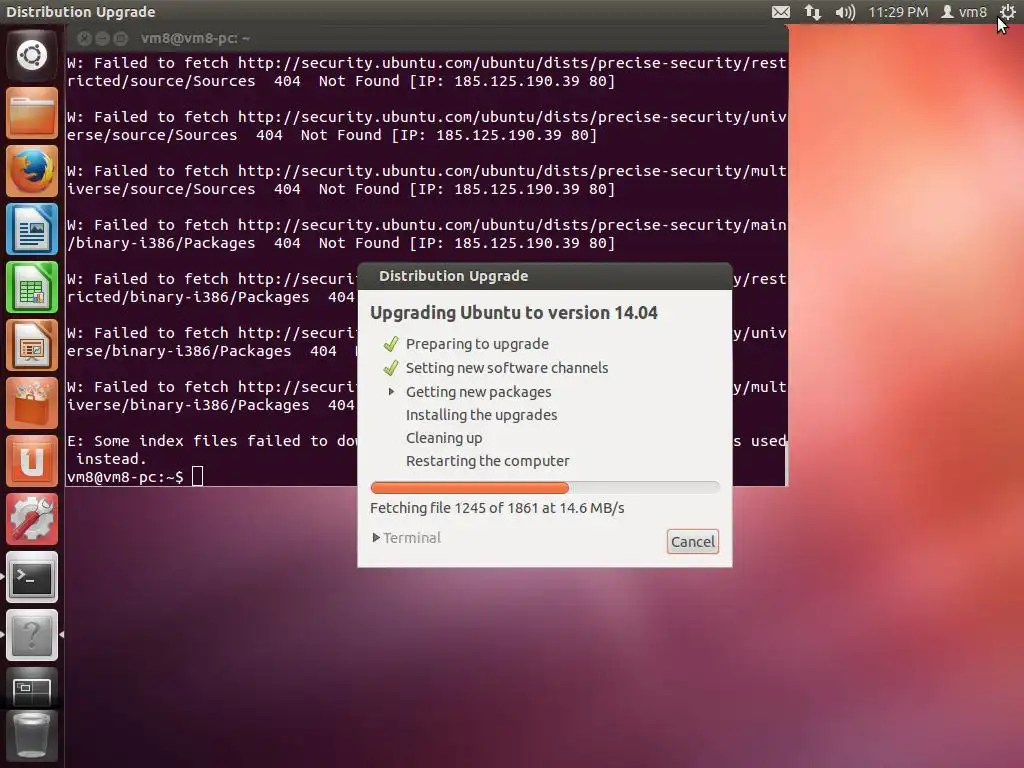1024x768 pixels.
Task: Click the 'Distribution Upgrade' top panel title
Action: (80, 12)
